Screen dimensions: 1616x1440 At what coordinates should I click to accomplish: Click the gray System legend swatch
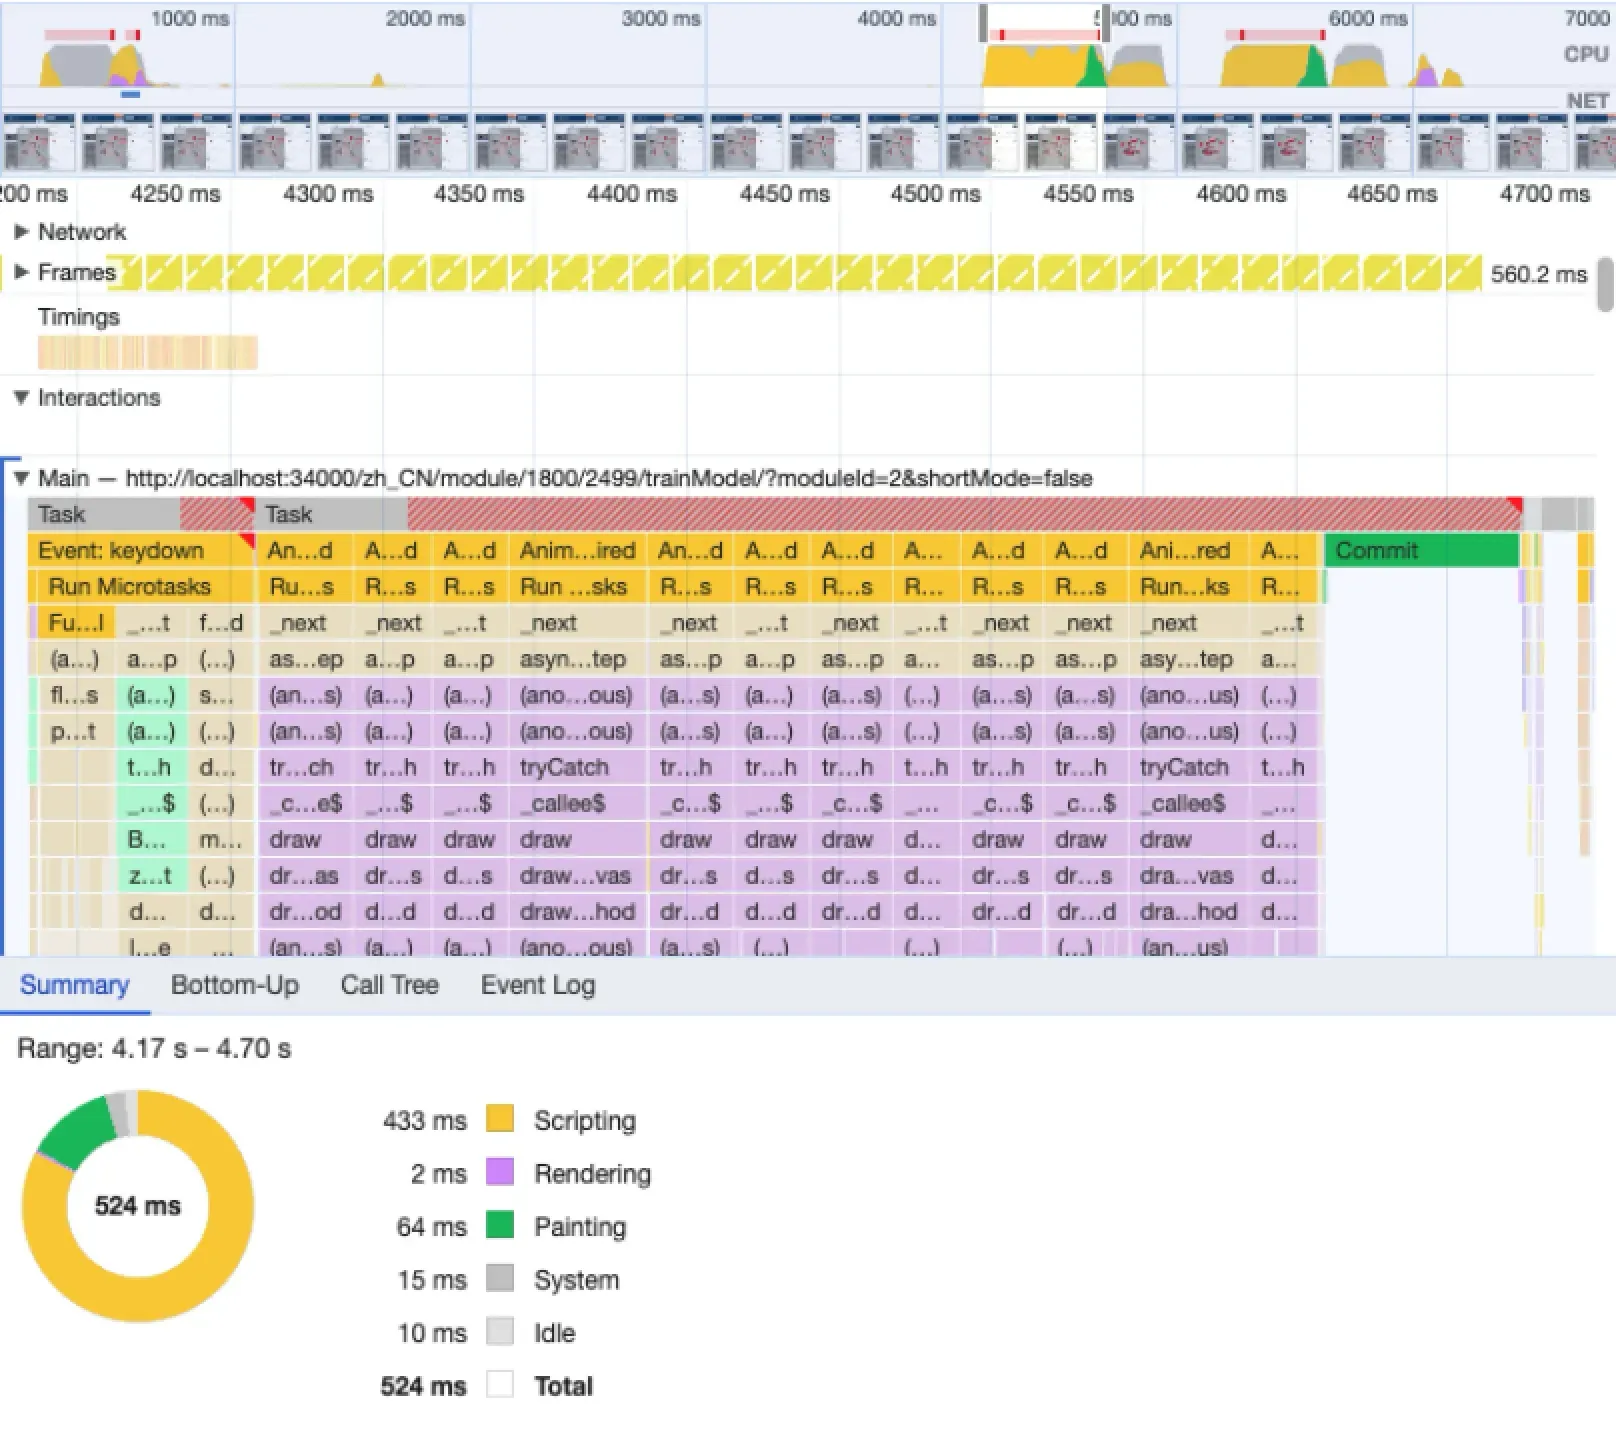point(499,1278)
